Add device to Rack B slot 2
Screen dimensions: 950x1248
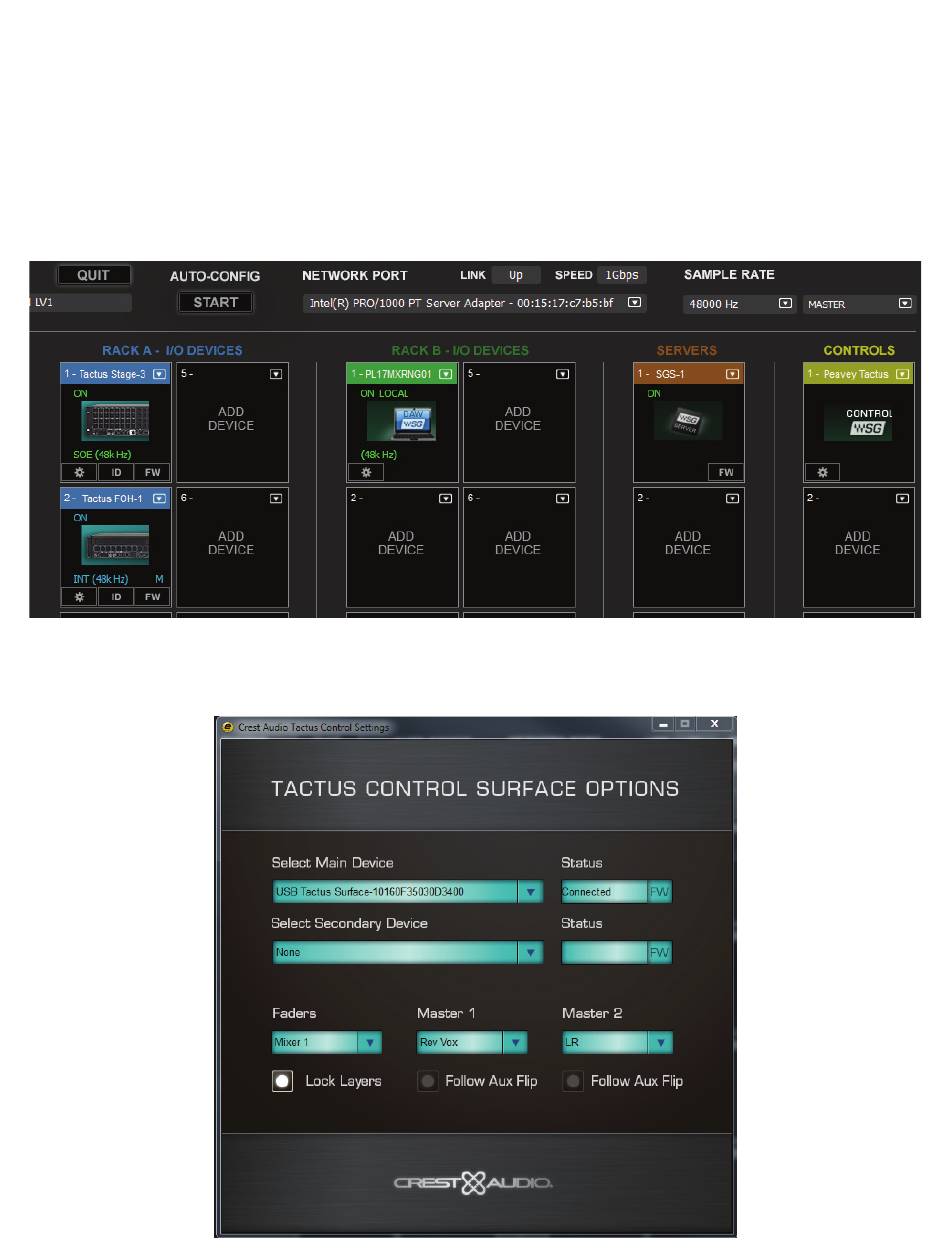tap(401, 543)
